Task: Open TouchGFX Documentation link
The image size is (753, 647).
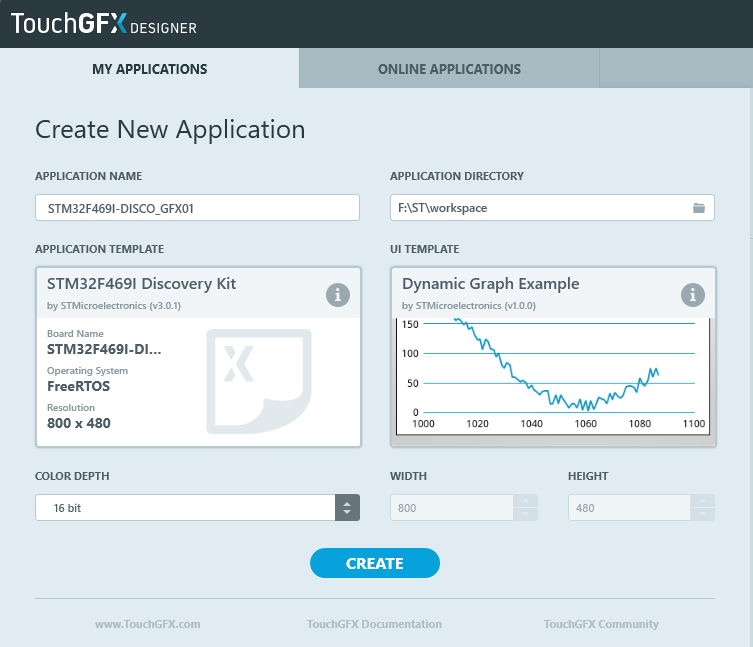Action: coord(374,624)
